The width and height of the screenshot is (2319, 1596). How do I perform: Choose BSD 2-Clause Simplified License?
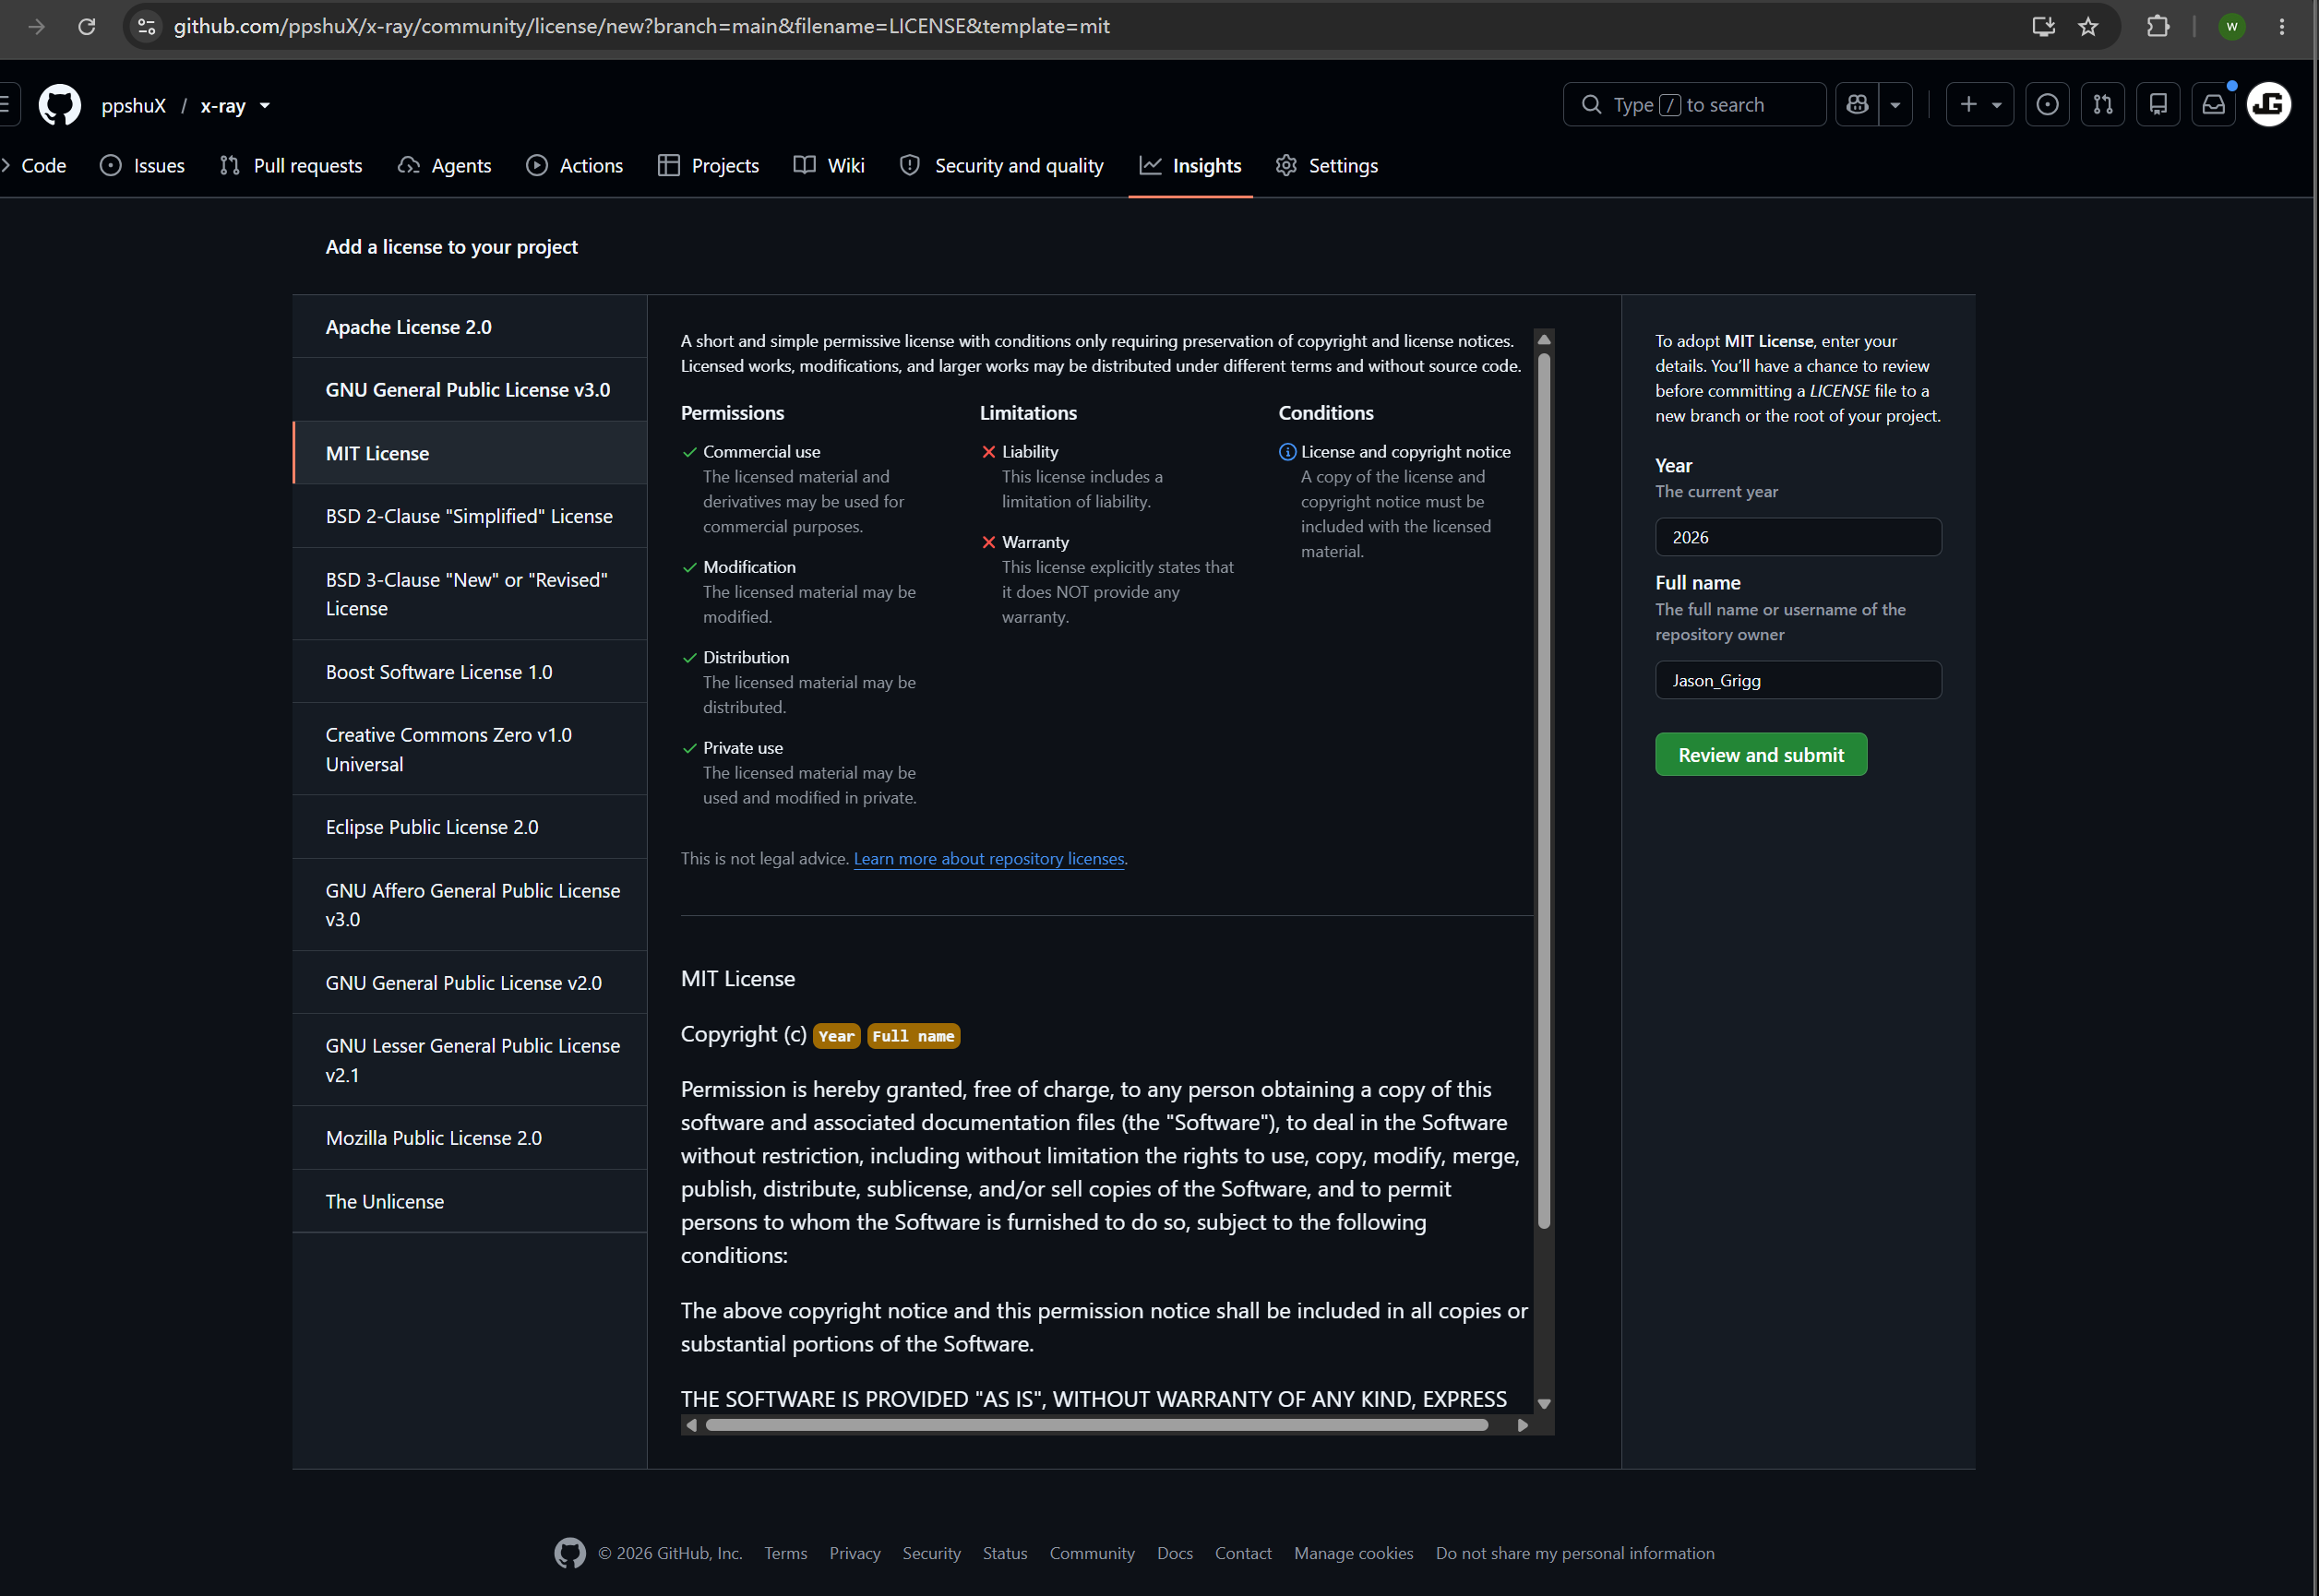click(470, 516)
